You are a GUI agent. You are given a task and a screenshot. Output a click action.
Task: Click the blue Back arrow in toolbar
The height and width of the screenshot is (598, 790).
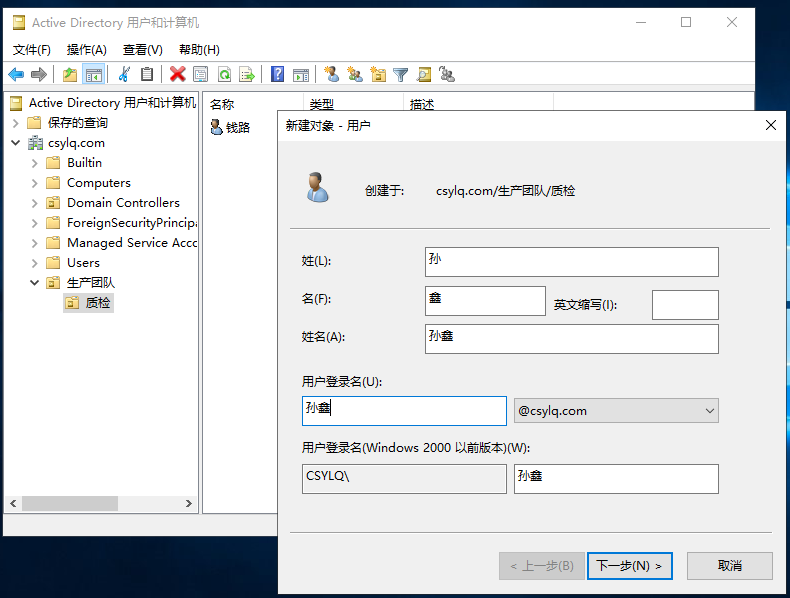(x=17, y=75)
